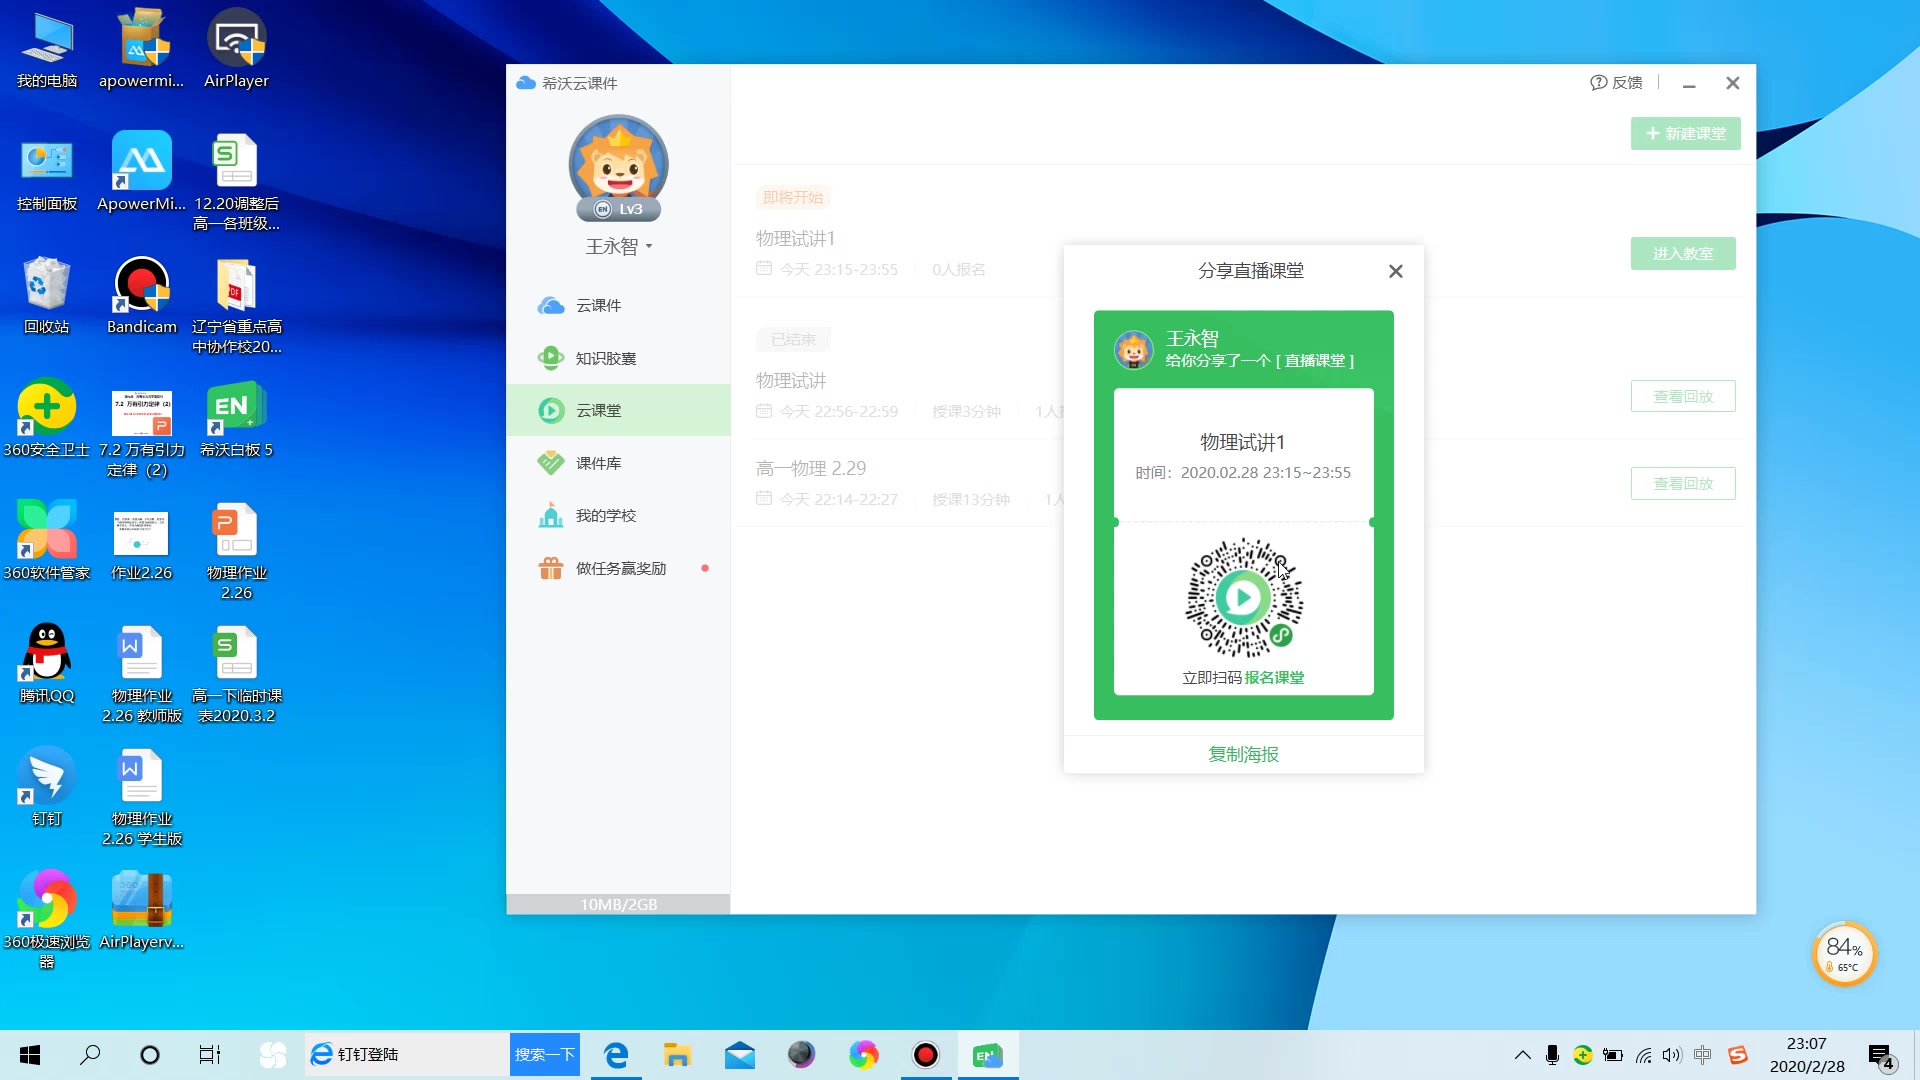Select the 辽宁省重点高中协作校 PDF file
This screenshot has width=1920, height=1080.
tap(236, 306)
